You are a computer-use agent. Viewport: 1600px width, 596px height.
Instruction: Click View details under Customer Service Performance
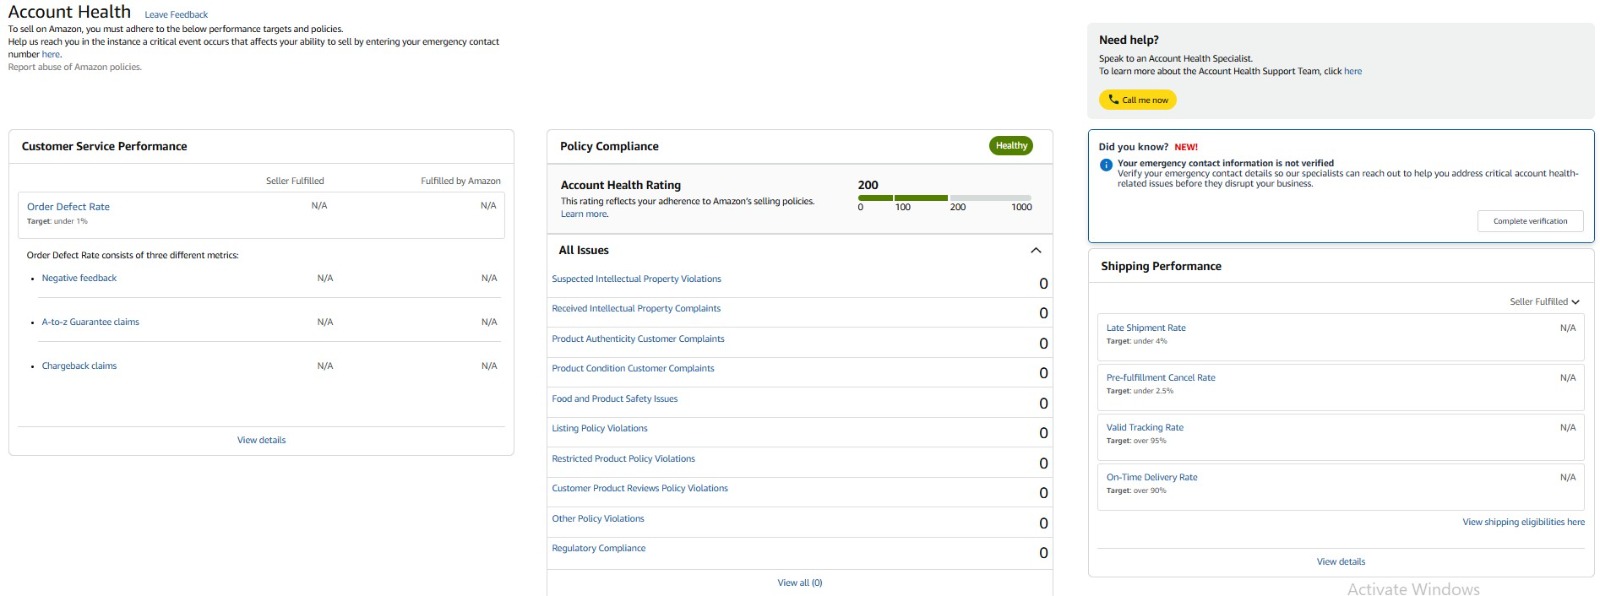[x=261, y=440]
